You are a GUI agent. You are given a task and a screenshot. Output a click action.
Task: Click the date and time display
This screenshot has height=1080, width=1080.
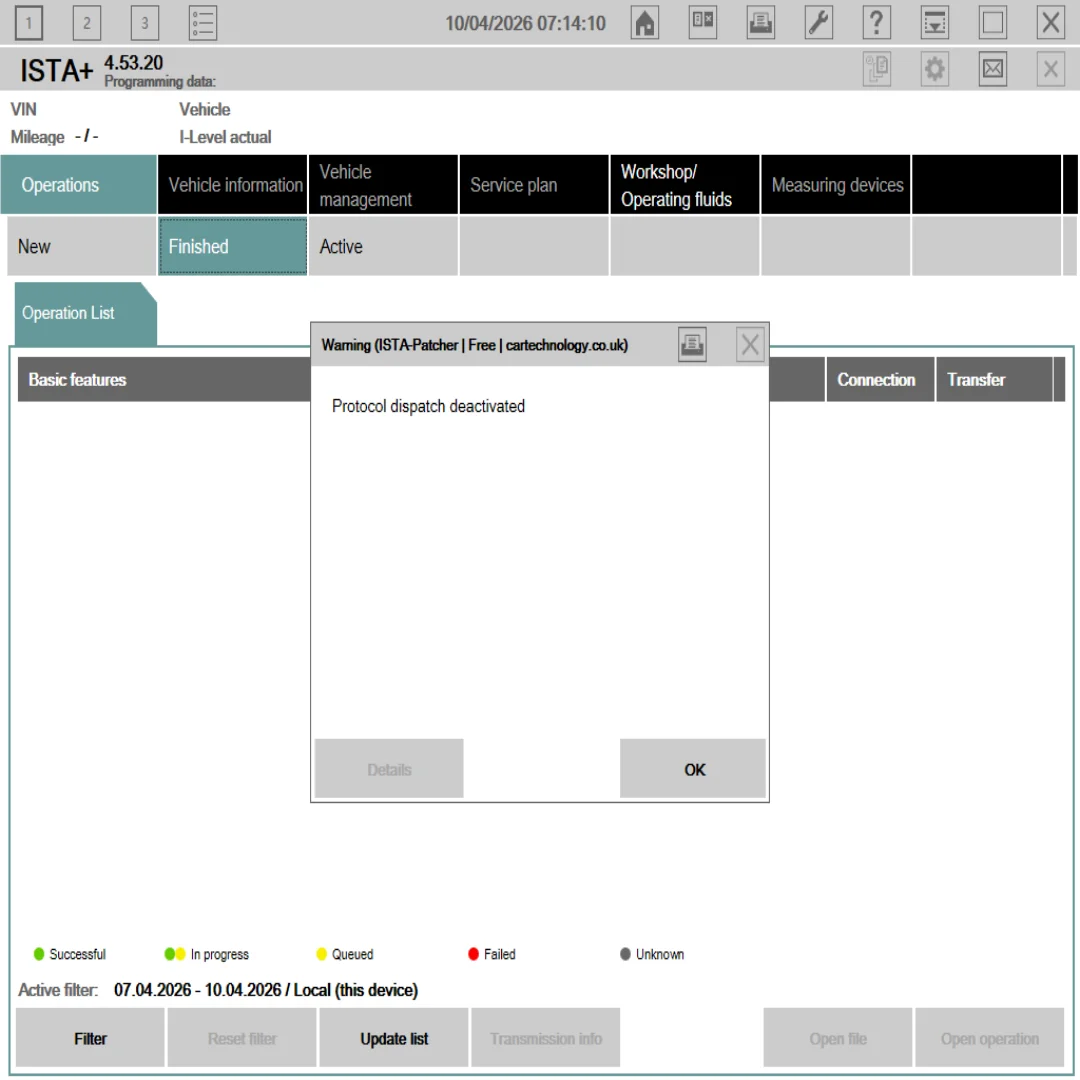coord(525,23)
